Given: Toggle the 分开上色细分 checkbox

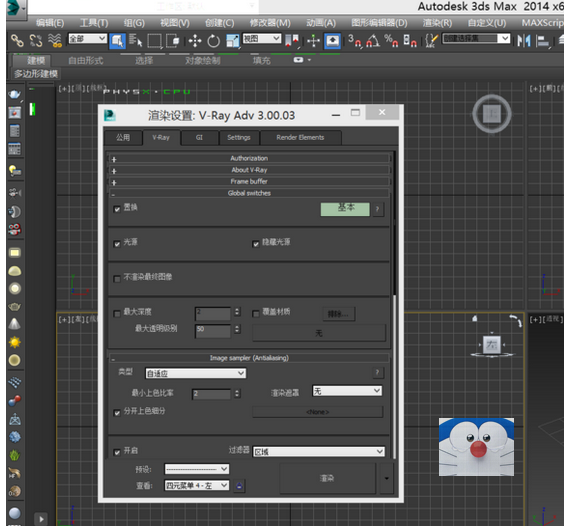Looking at the screenshot, I should (117, 413).
